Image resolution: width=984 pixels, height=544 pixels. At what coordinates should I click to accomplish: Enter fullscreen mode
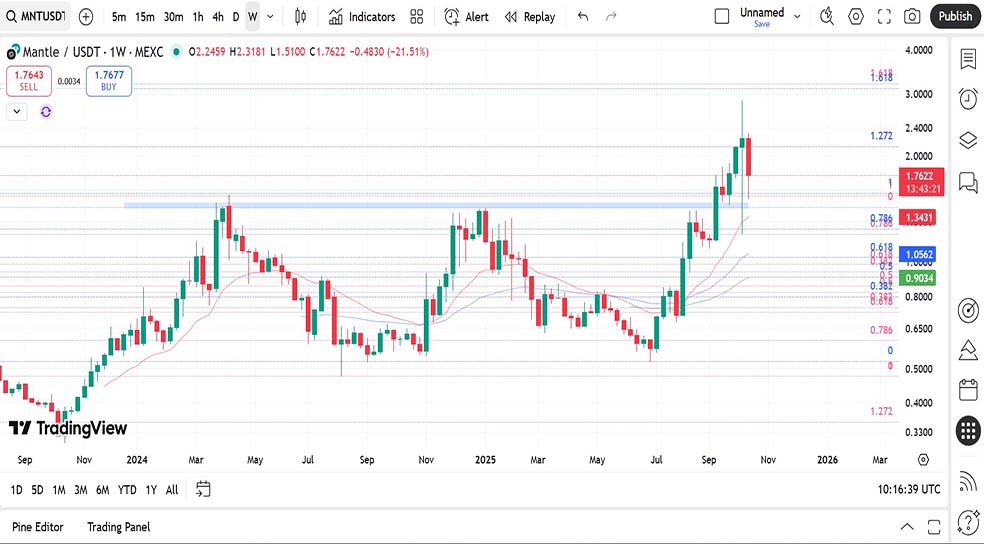pyautogui.click(x=884, y=16)
